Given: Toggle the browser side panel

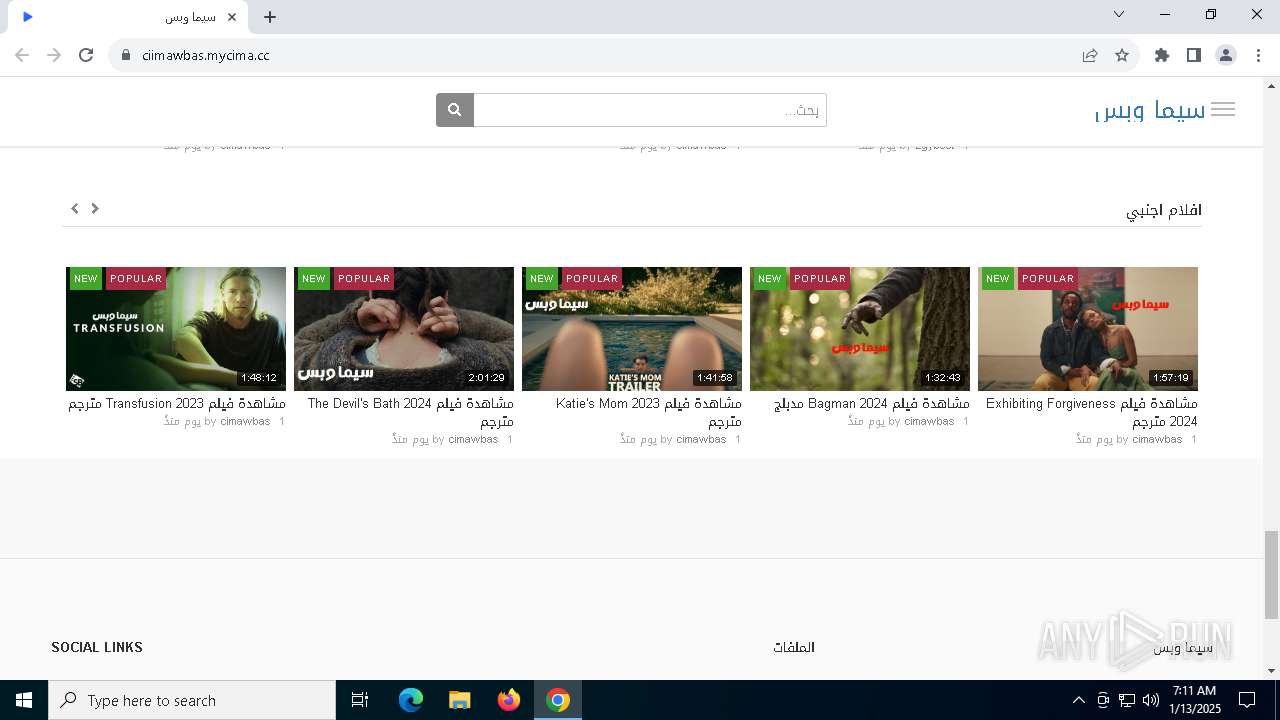Looking at the screenshot, I should point(1194,55).
